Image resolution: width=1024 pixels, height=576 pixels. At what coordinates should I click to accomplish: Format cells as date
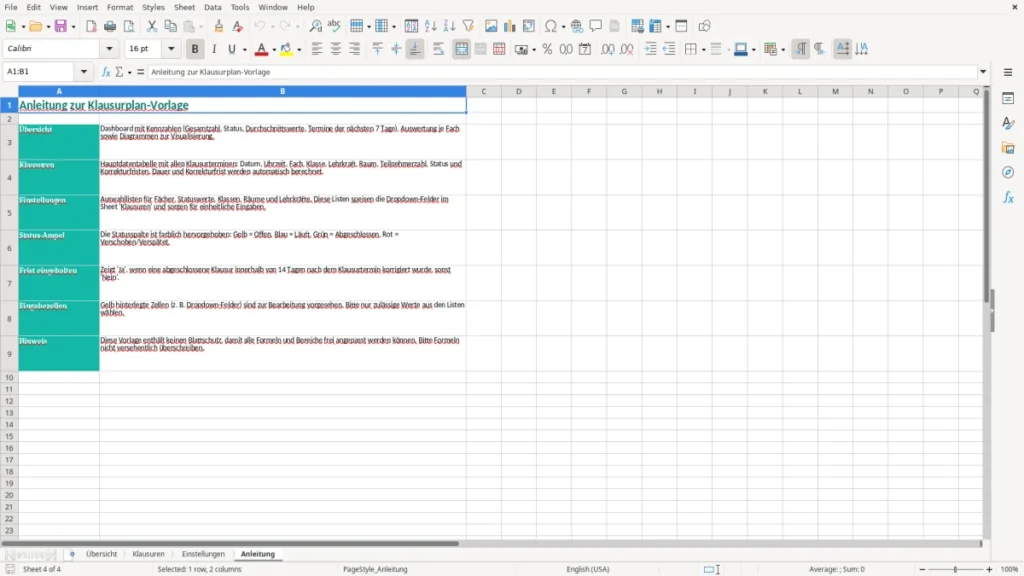pos(585,49)
